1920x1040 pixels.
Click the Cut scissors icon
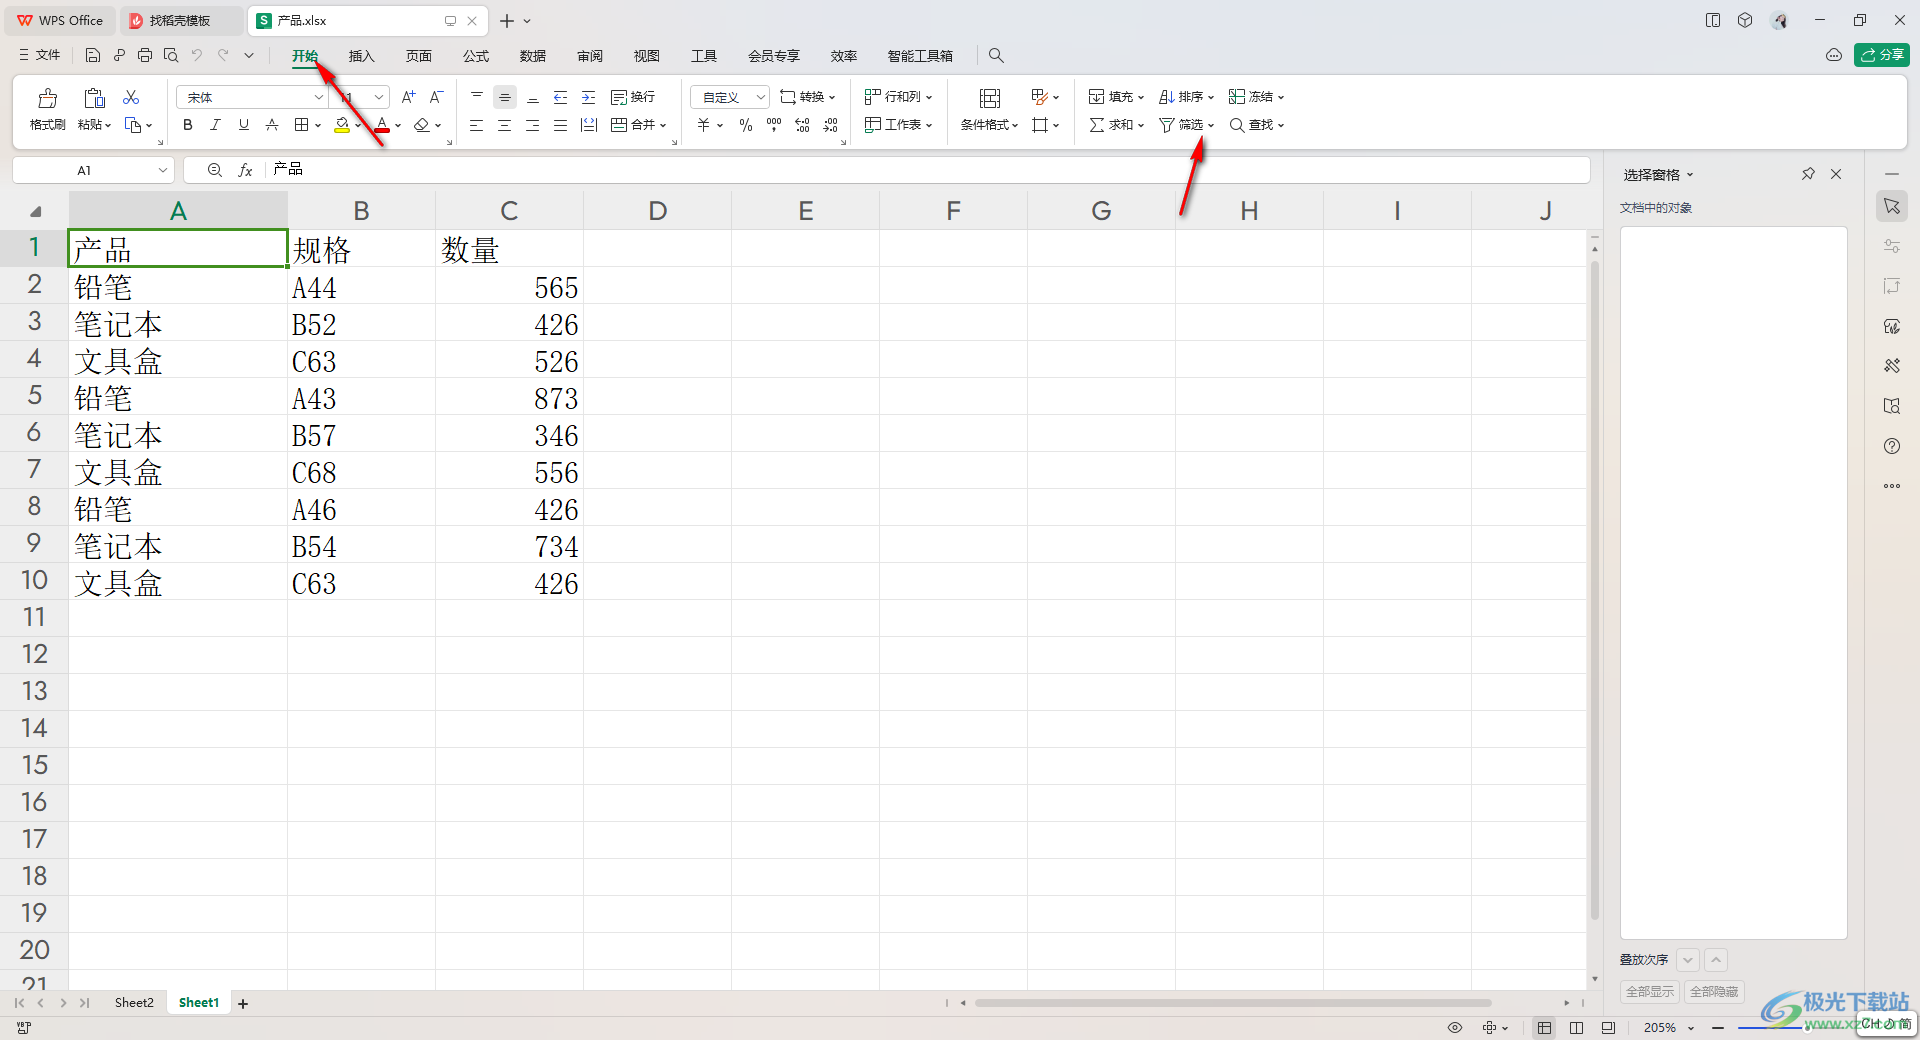point(131,97)
